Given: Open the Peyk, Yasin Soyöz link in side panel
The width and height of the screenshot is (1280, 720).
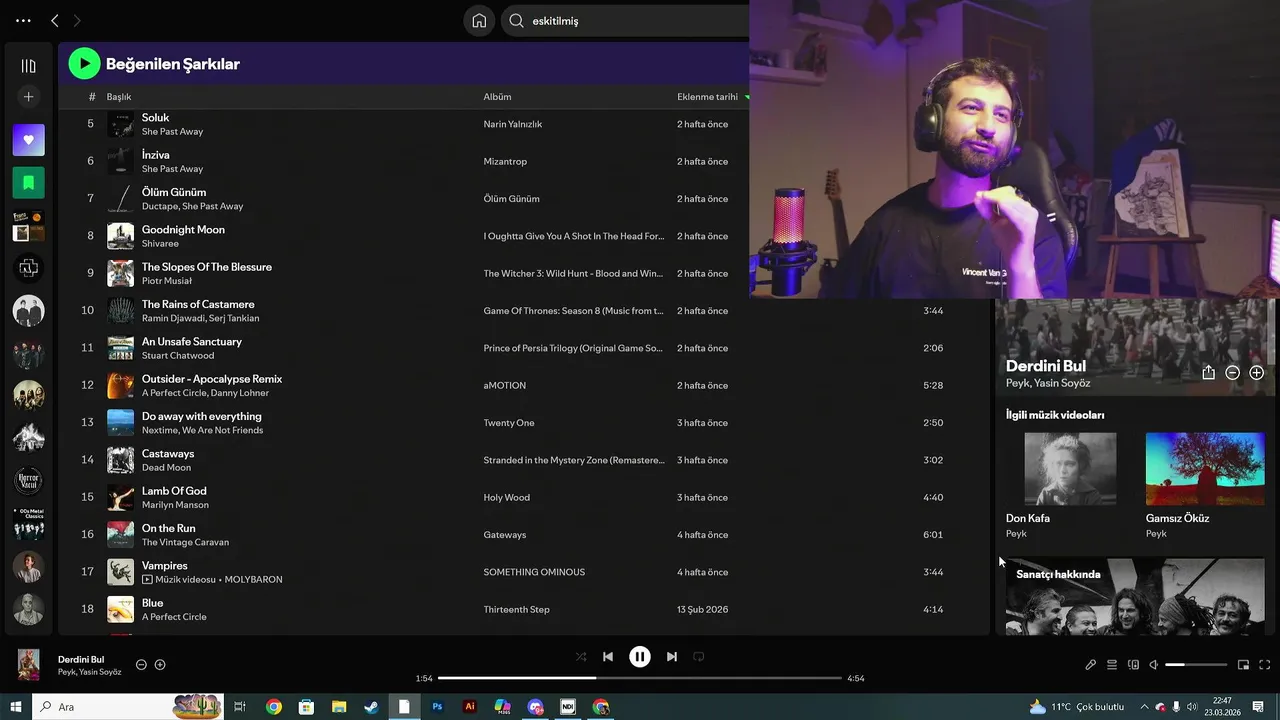Looking at the screenshot, I should pyautogui.click(x=1048, y=383).
